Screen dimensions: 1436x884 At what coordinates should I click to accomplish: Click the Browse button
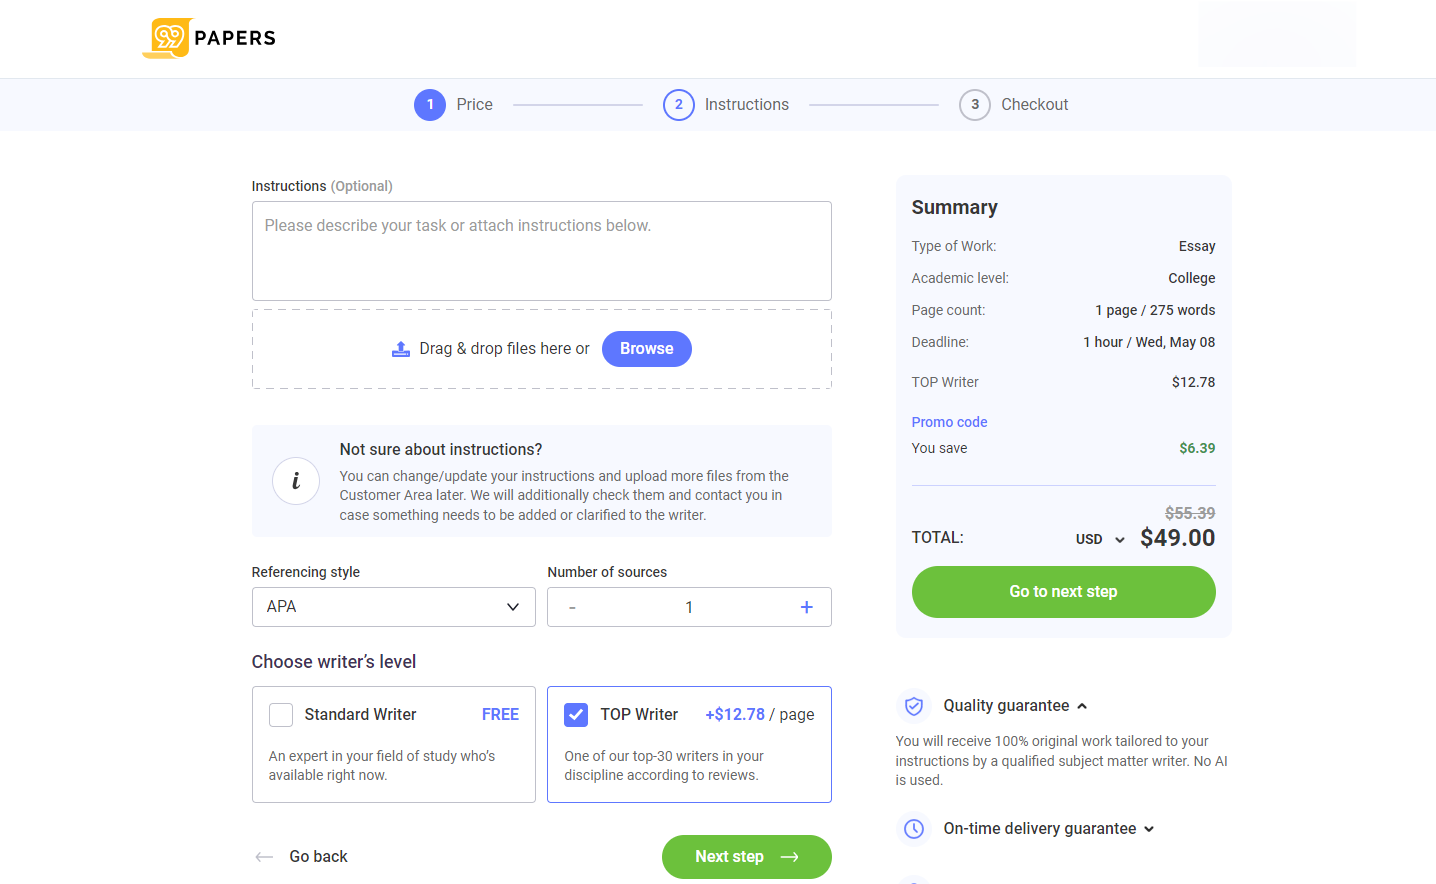point(646,349)
